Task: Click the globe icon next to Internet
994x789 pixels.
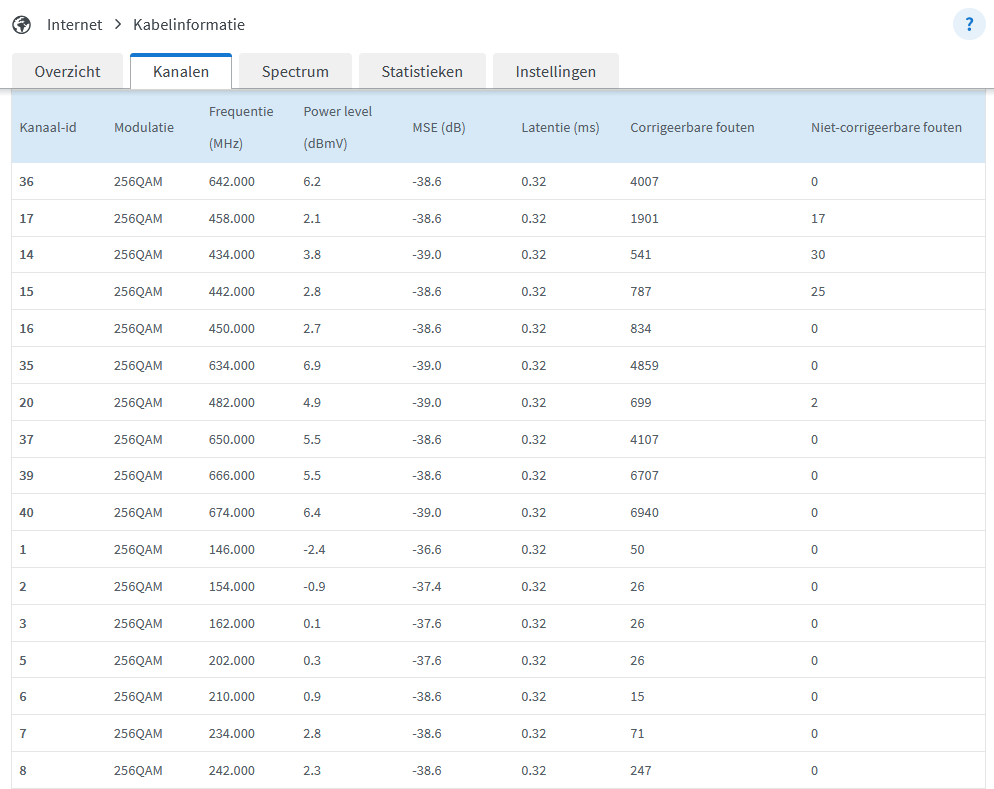Action: pyautogui.click(x=21, y=24)
